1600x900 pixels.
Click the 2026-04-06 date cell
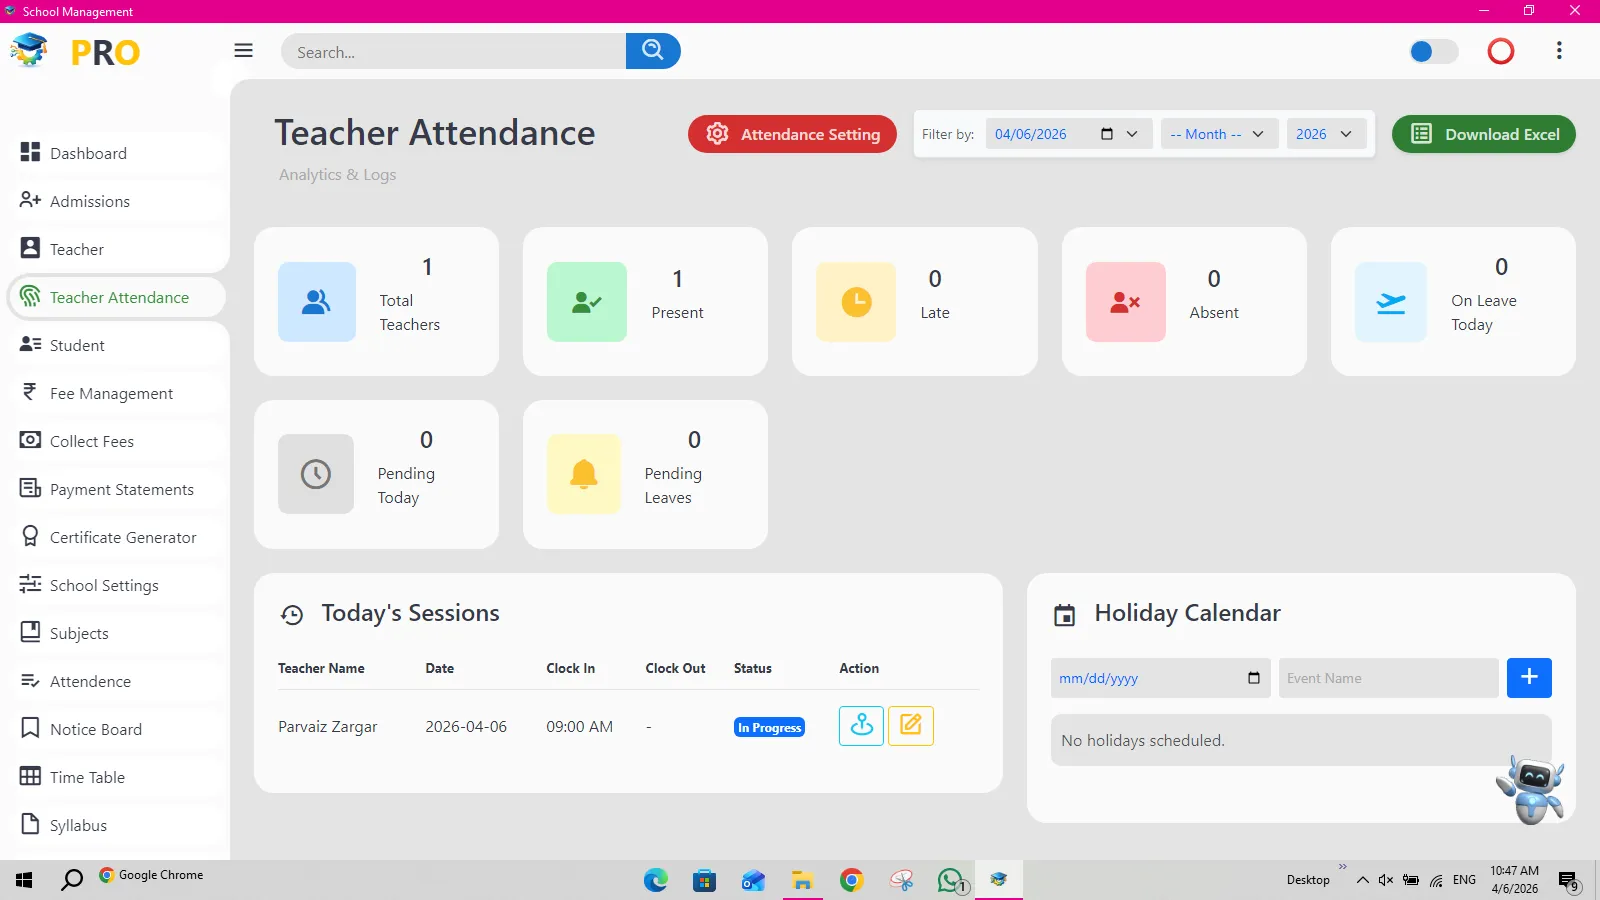click(466, 727)
